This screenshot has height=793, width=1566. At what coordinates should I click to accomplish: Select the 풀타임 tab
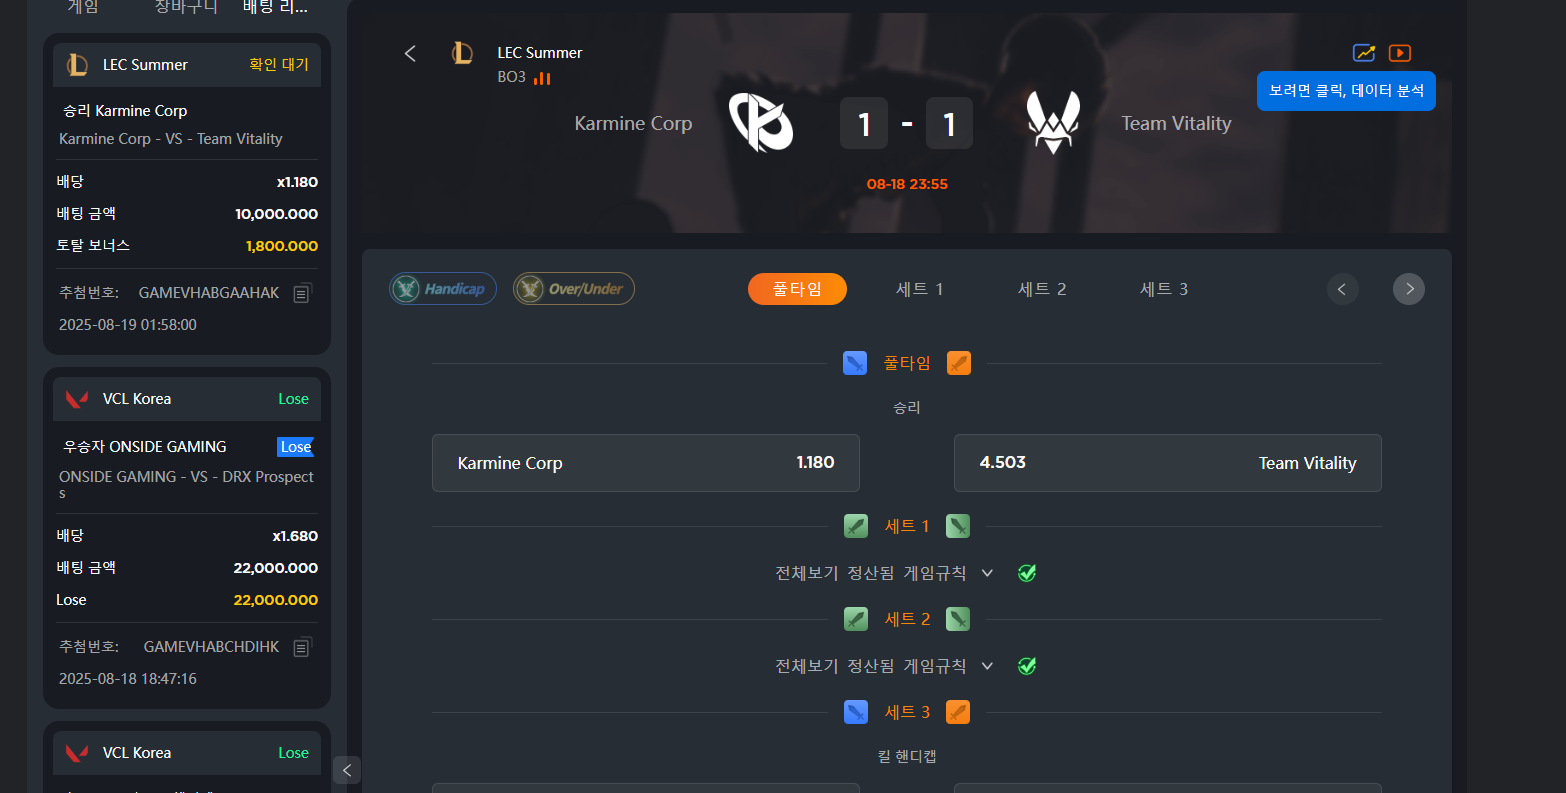tap(797, 289)
